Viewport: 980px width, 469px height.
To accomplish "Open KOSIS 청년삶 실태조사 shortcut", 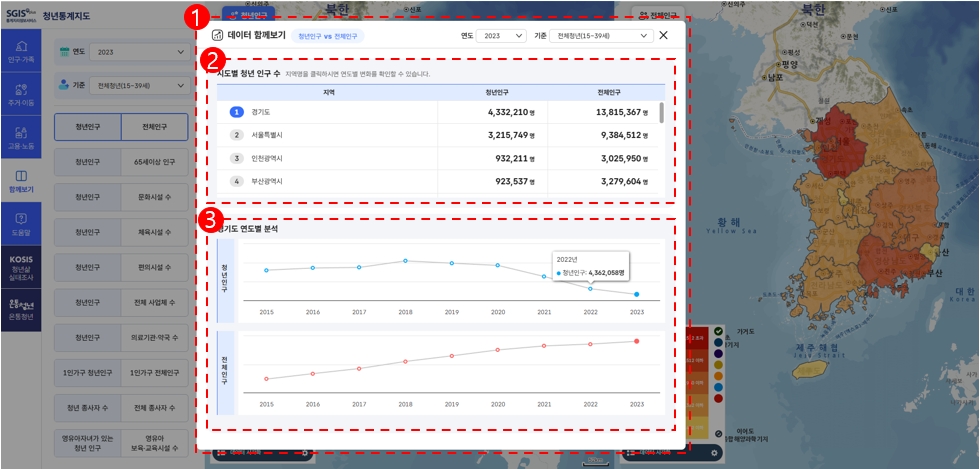I will click(21, 265).
